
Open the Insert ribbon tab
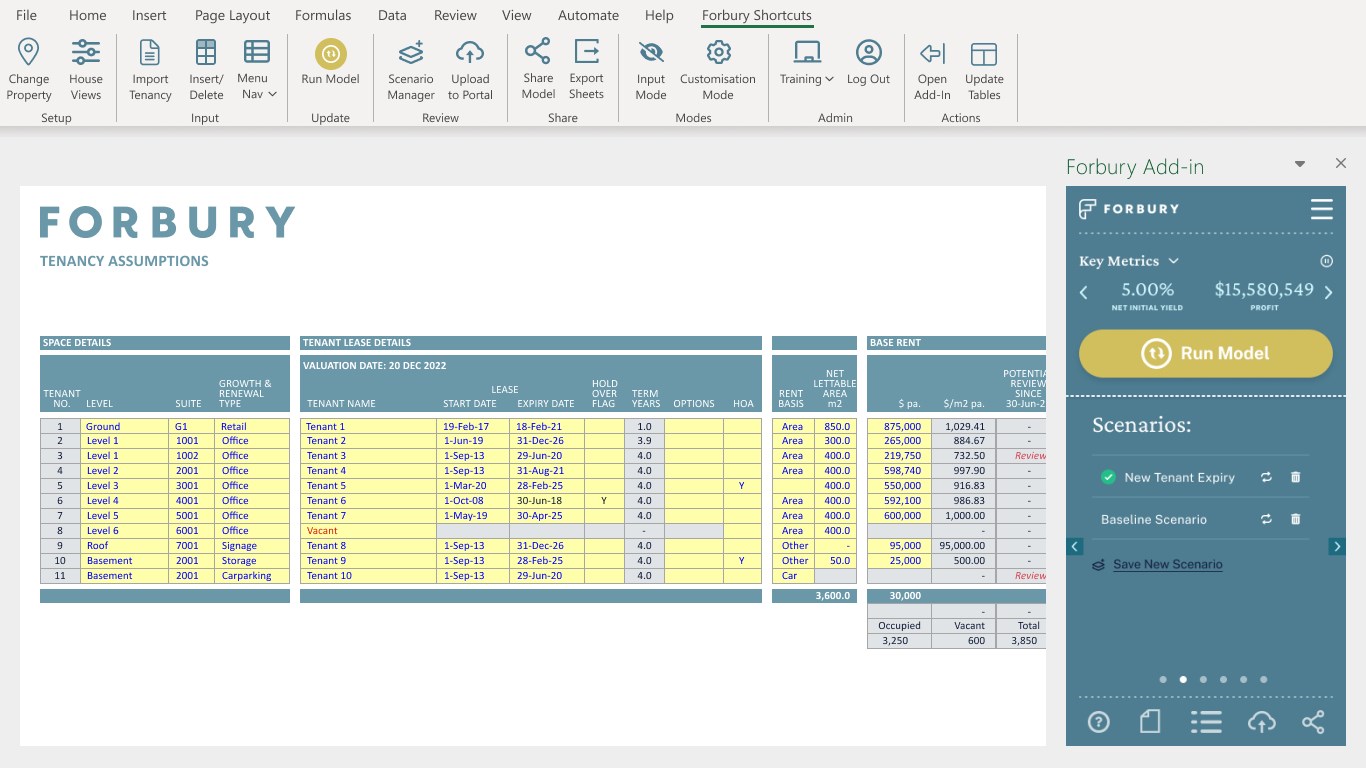tap(149, 15)
